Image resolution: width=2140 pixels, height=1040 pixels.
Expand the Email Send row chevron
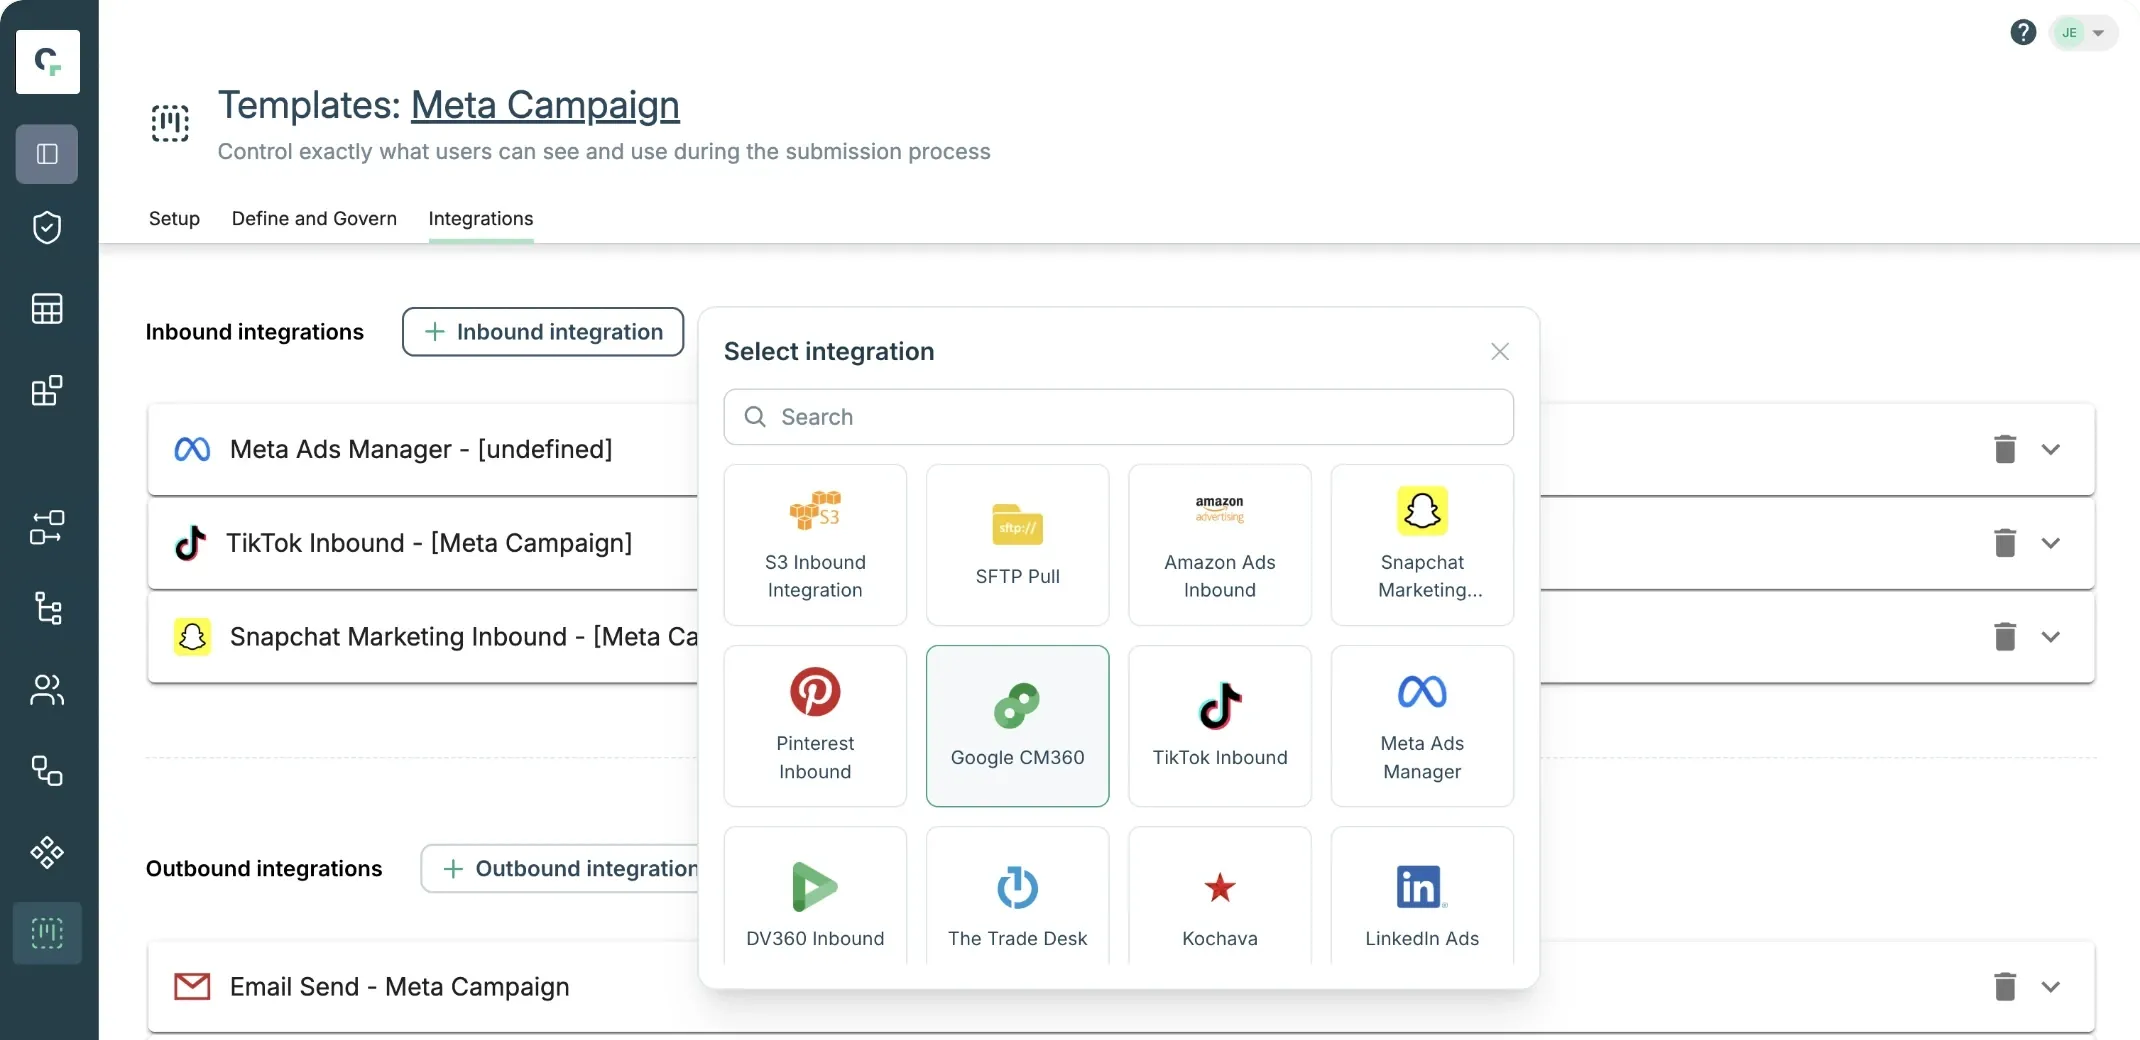tap(2051, 987)
